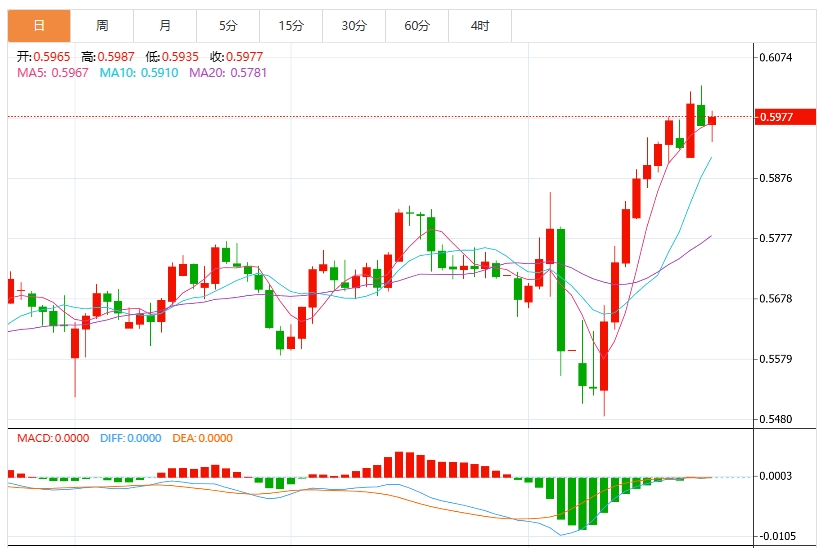Click the MA5: 0.5967 indicator label
The image size is (818, 548).
pyautogui.click(x=53, y=73)
